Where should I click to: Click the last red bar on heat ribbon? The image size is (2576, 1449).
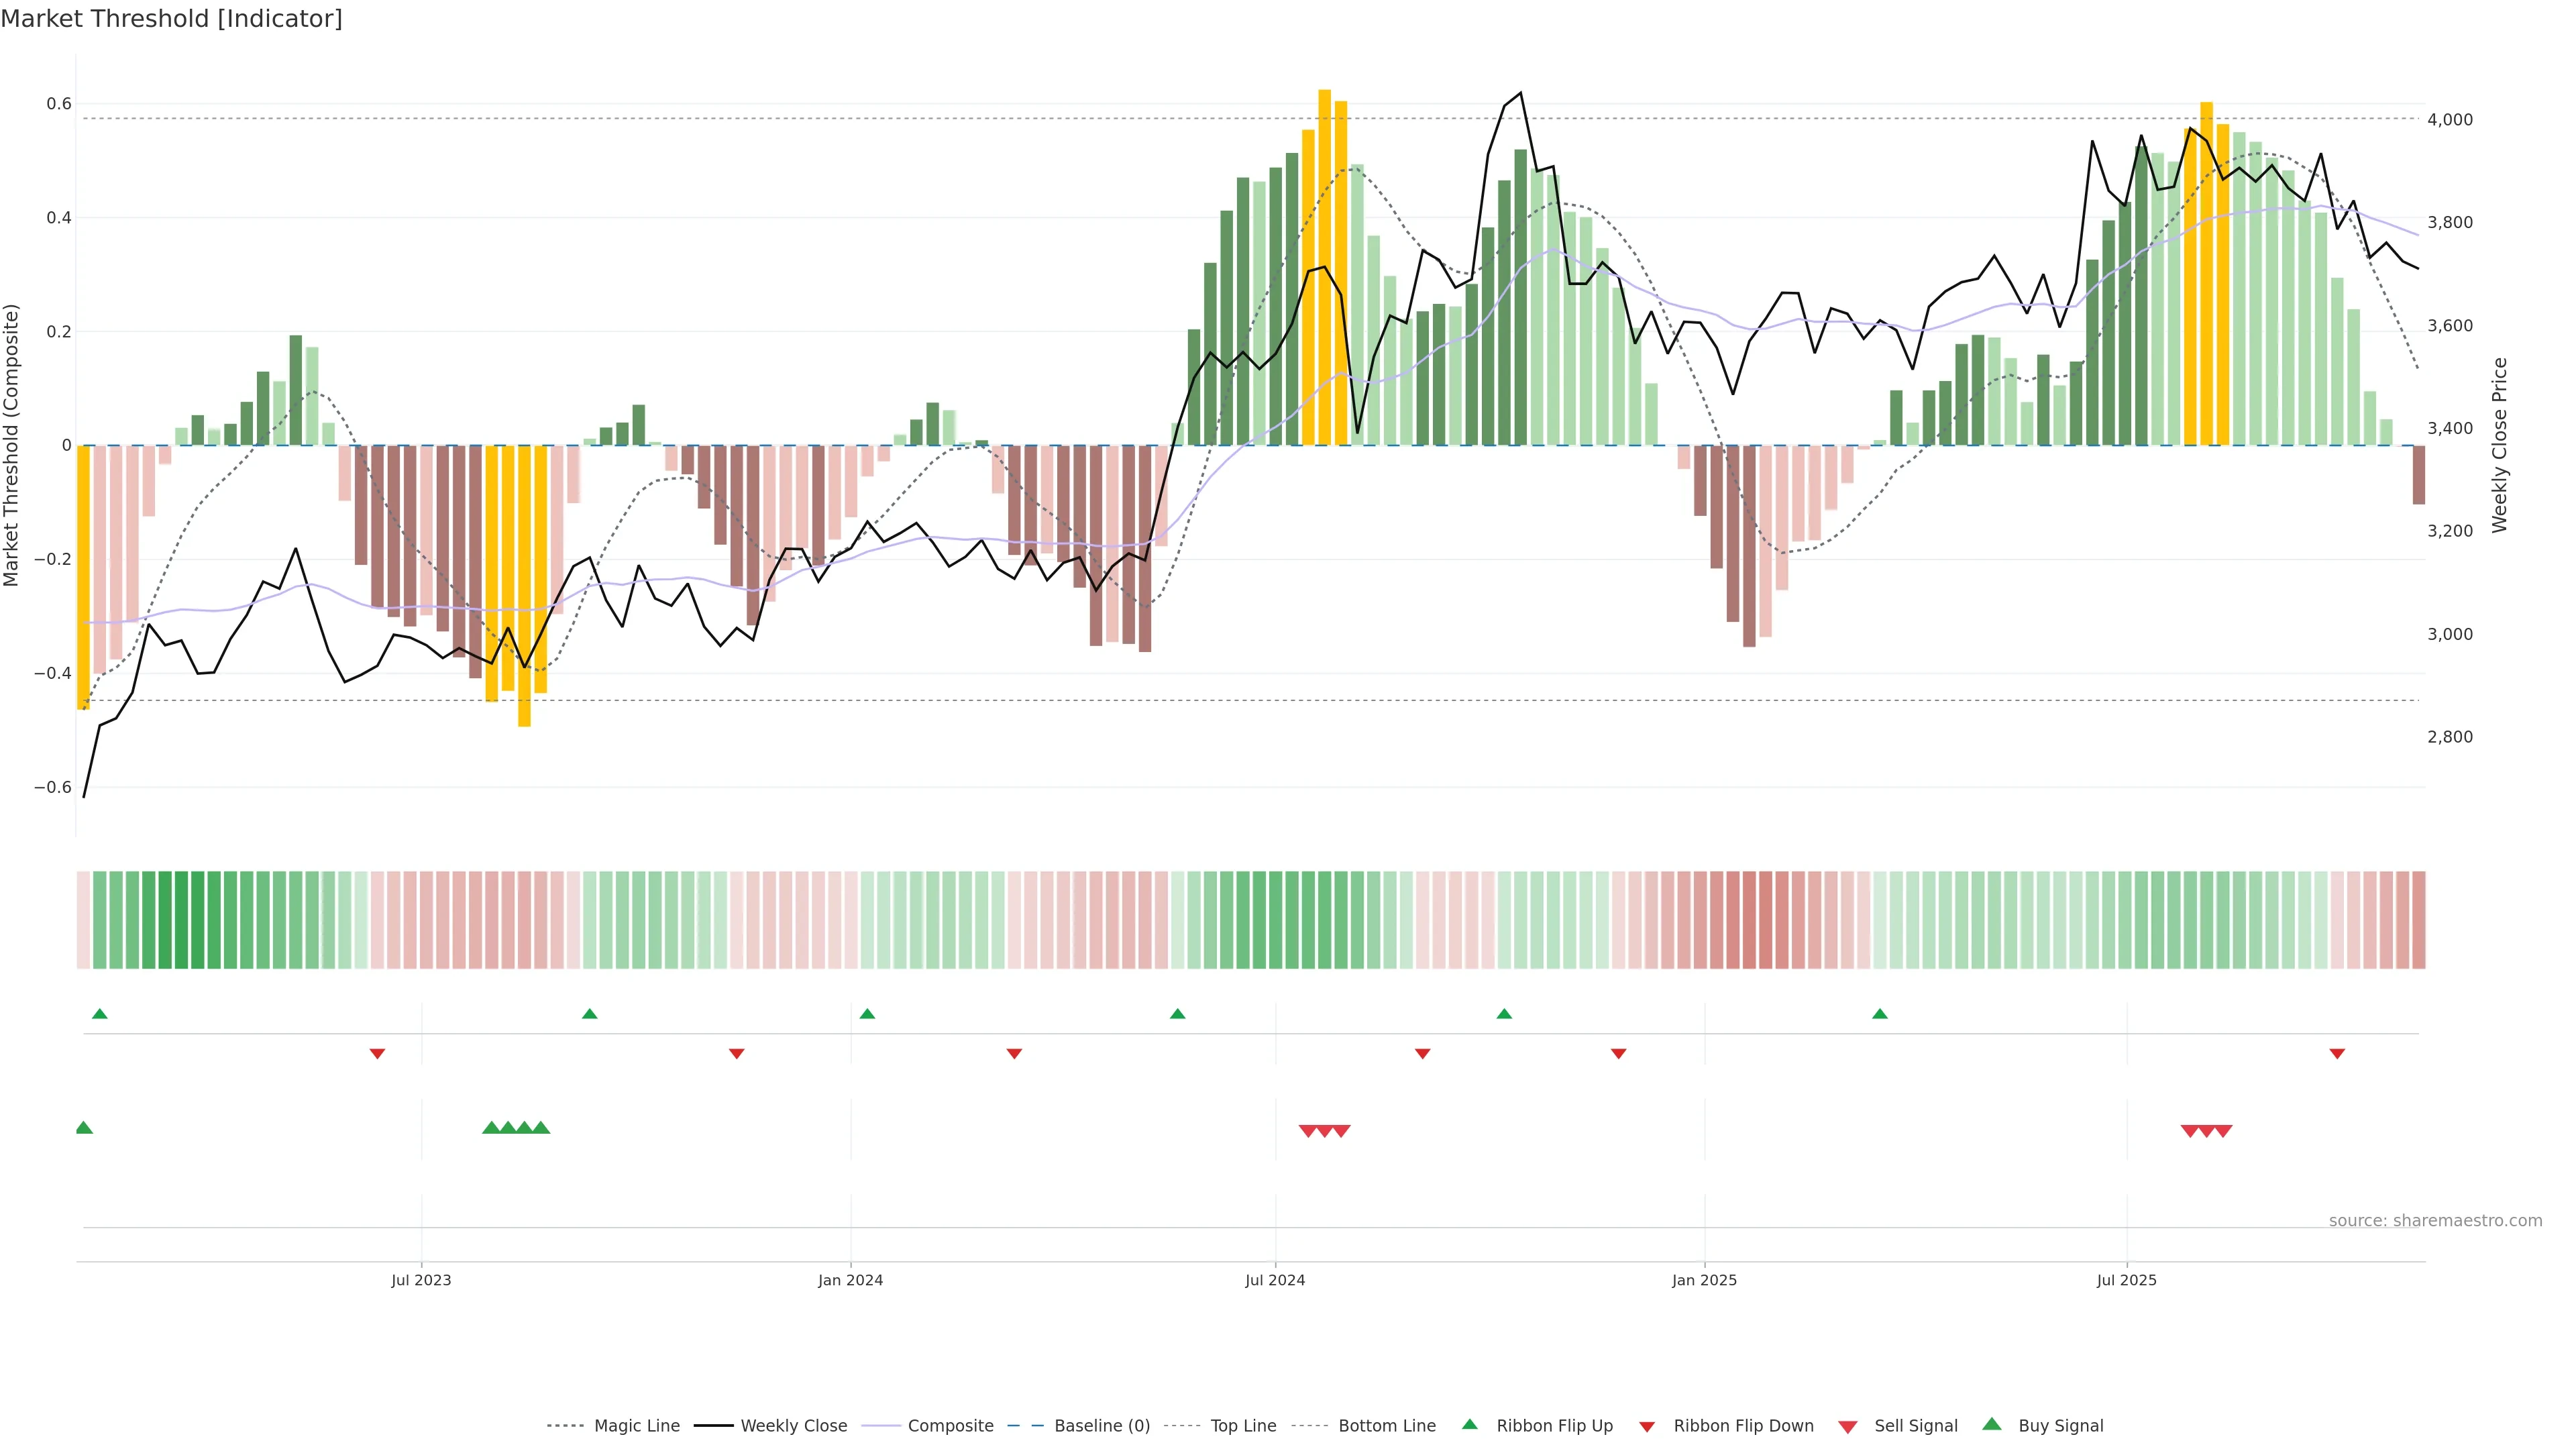(x=2418, y=920)
